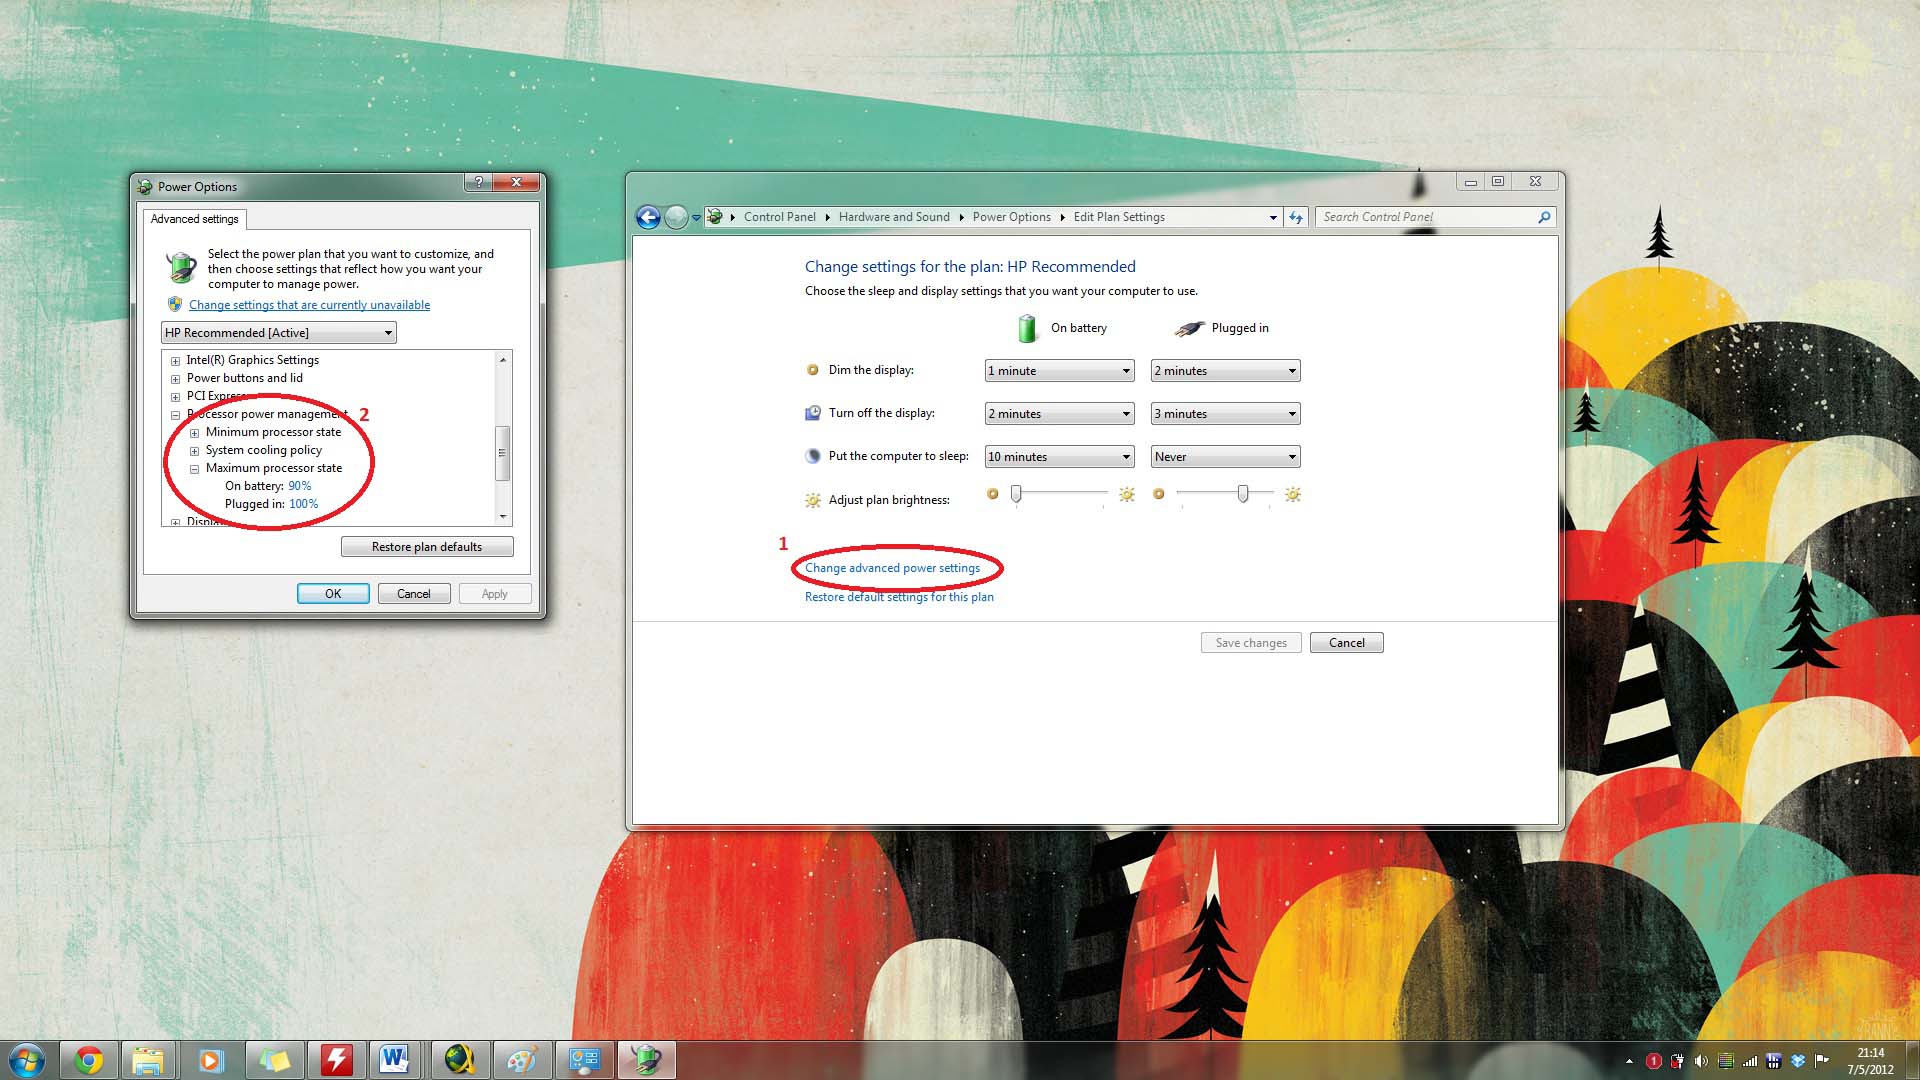Open the globe Q application in taskbar
This screenshot has width=1920, height=1080.
coord(459,1060)
